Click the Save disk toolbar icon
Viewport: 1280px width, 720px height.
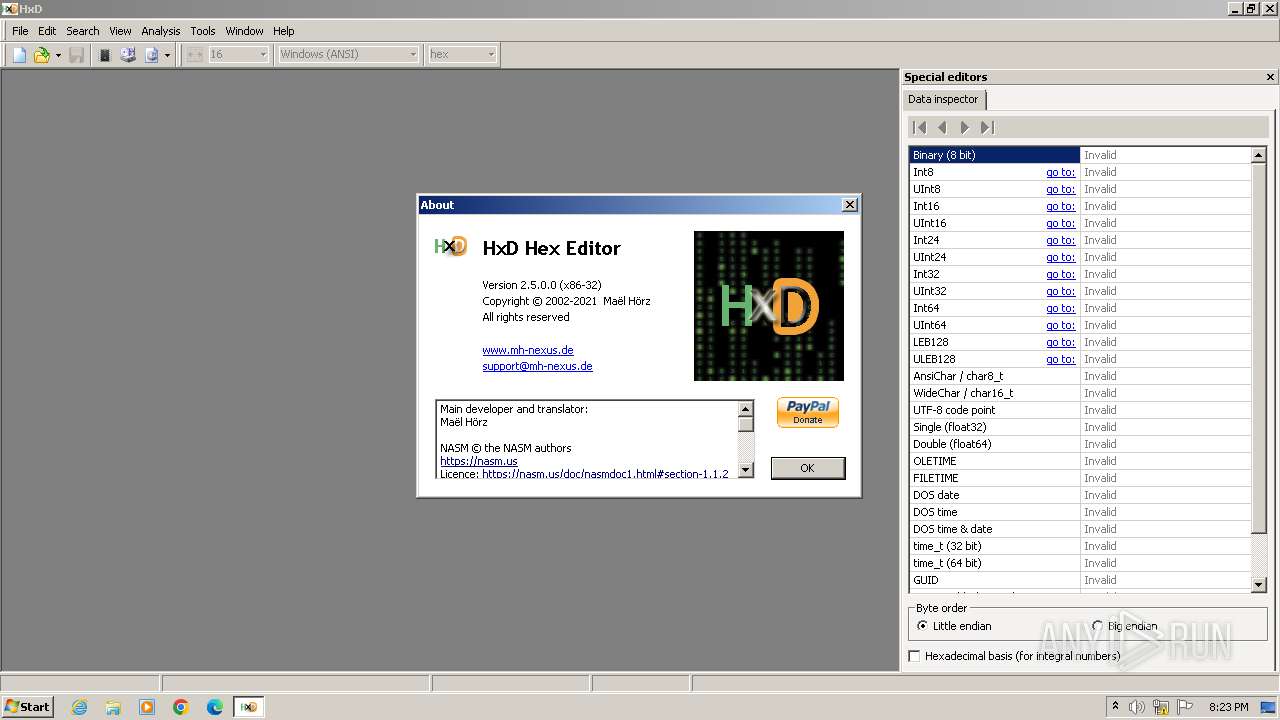point(76,55)
